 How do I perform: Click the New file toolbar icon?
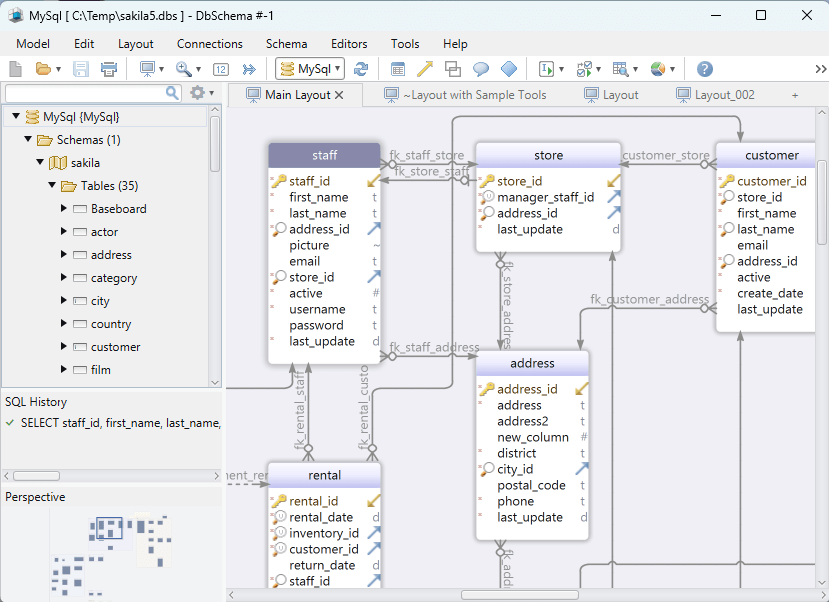16,69
